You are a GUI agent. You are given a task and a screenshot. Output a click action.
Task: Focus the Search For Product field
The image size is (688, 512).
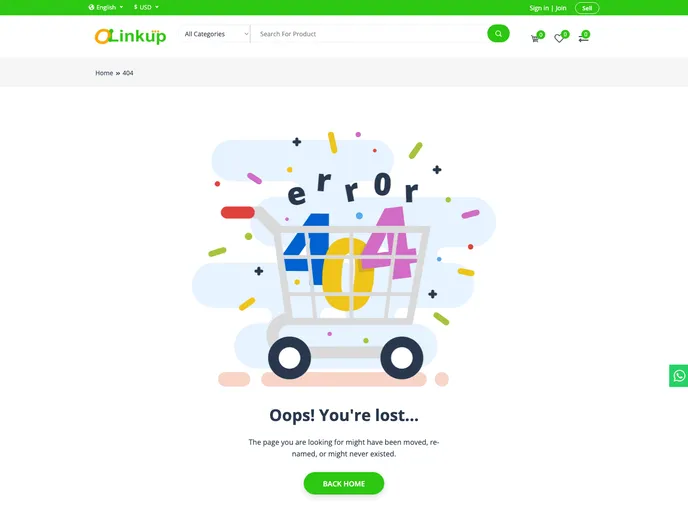tap(369, 34)
